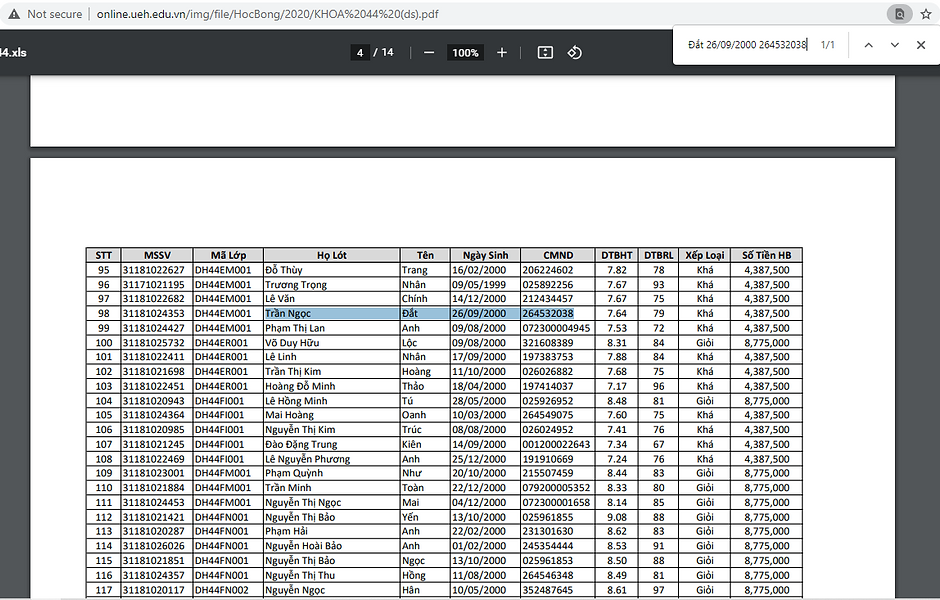Edit the page number field showing 4
The width and height of the screenshot is (940, 600).
360,53
